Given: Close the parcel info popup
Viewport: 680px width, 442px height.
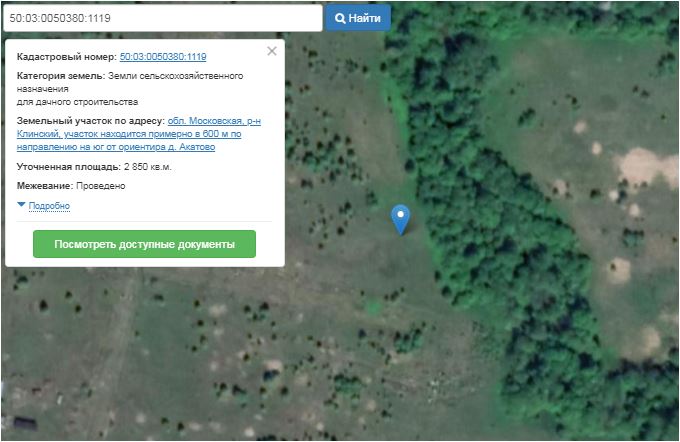Looking at the screenshot, I should [272, 51].
